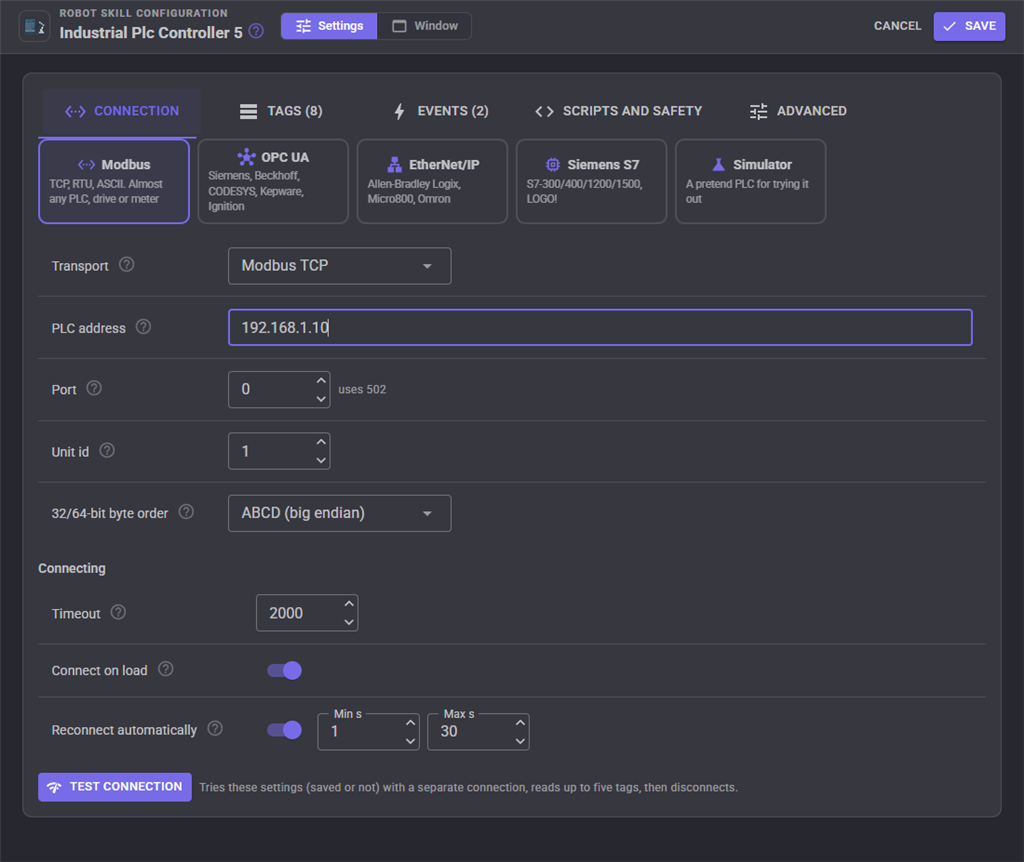This screenshot has width=1024, height=862.
Task: Open the Connection tab
Action: pos(122,111)
